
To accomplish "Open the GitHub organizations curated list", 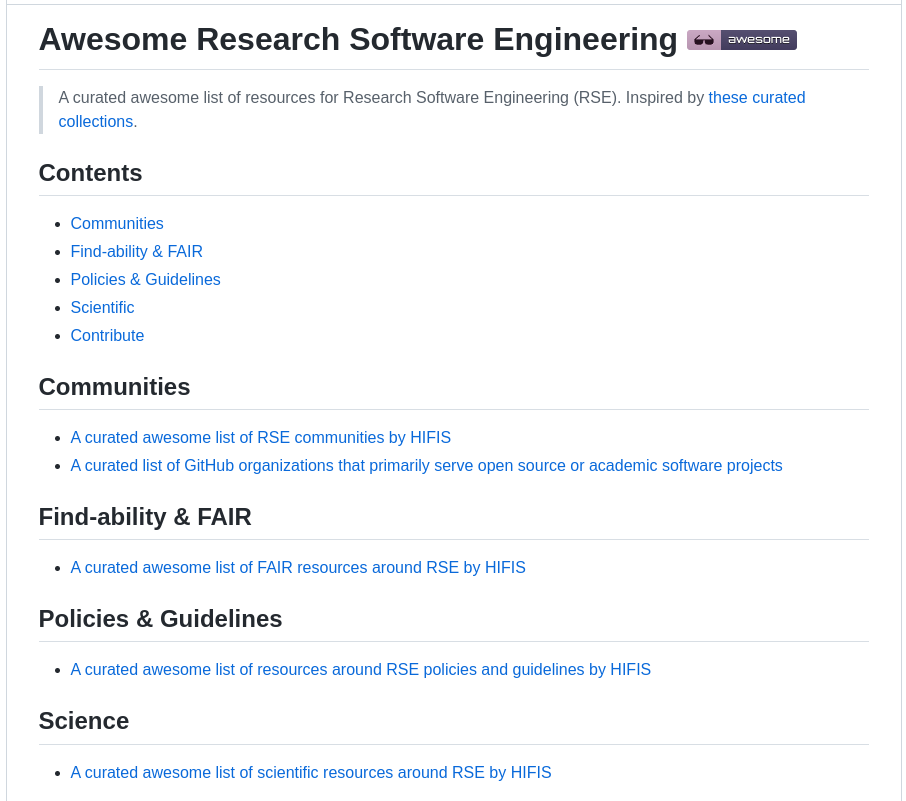I will click(x=426, y=465).
